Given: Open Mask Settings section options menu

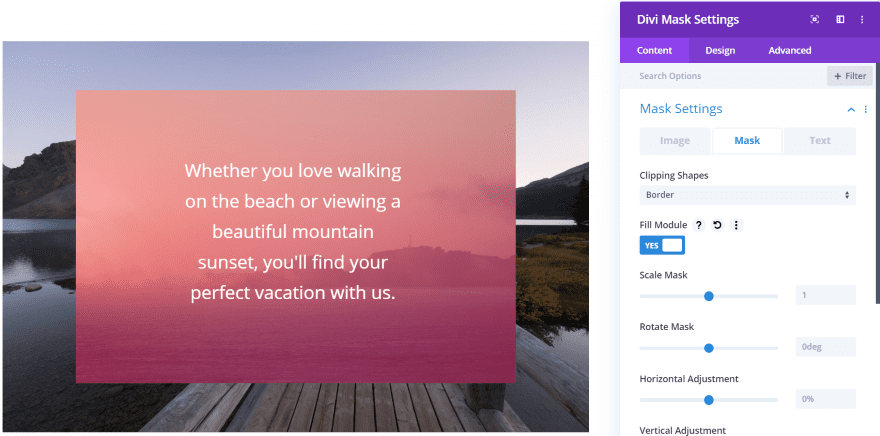Looking at the screenshot, I should point(865,109).
